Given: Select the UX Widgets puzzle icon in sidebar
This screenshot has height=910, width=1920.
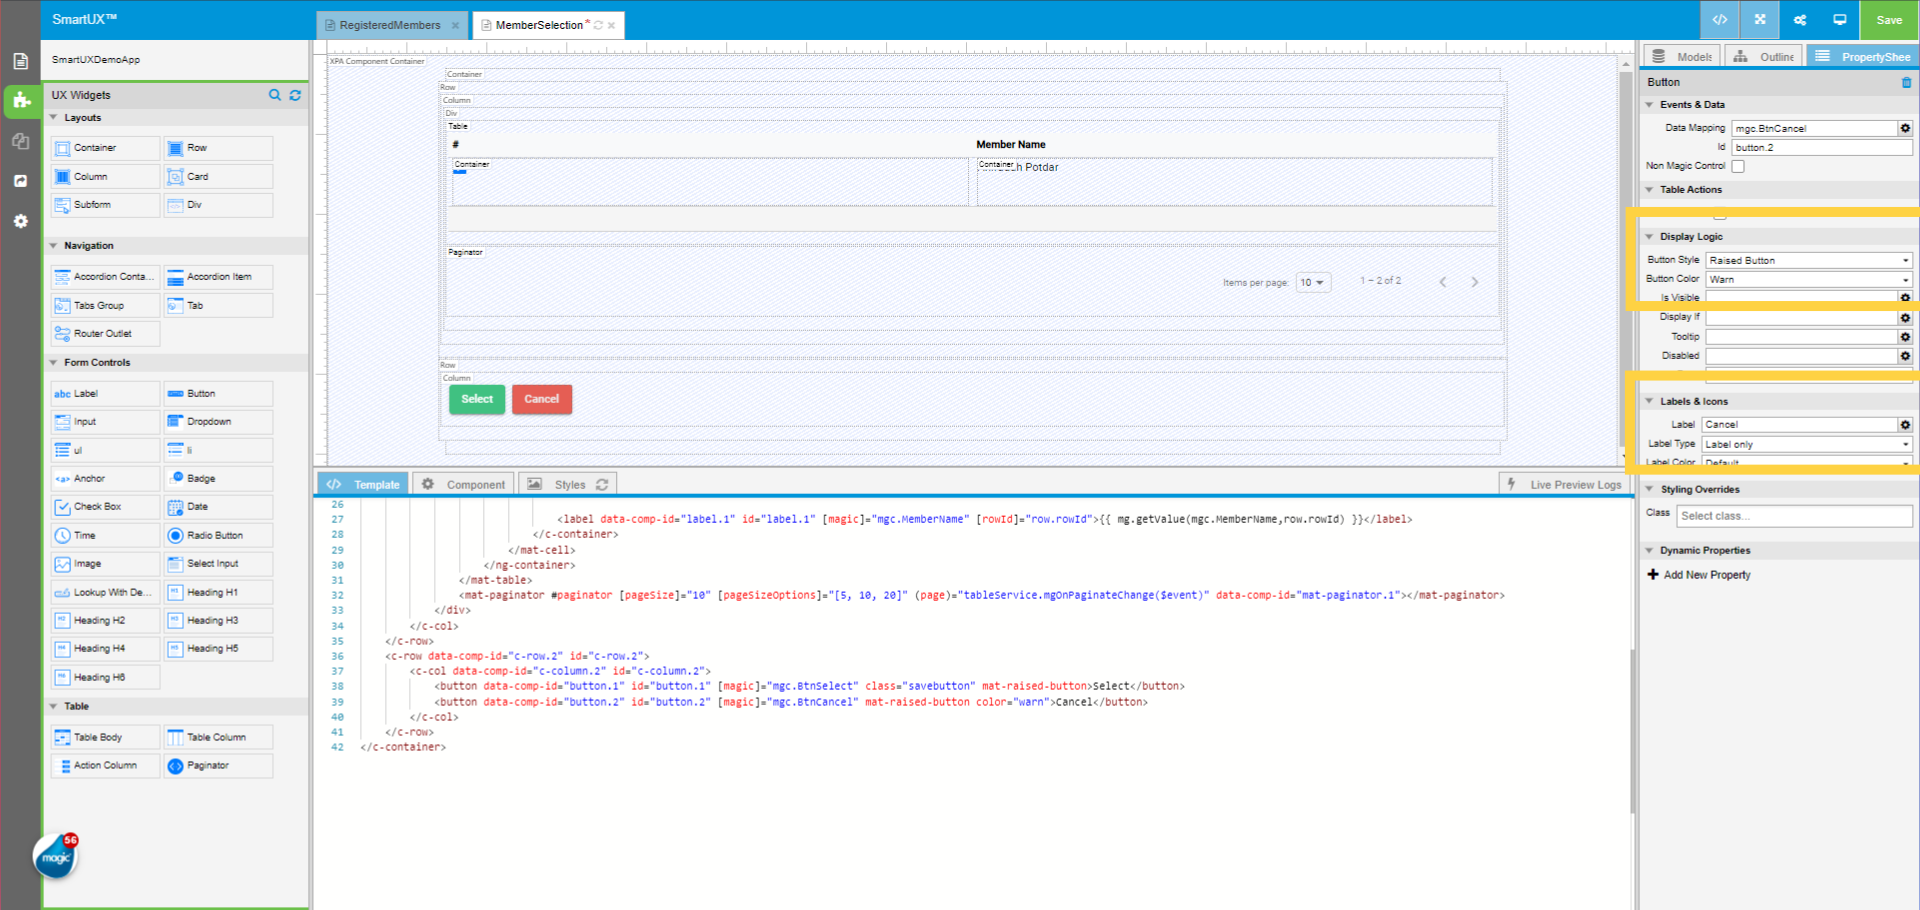Looking at the screenshot, I should tap(20, 101).
